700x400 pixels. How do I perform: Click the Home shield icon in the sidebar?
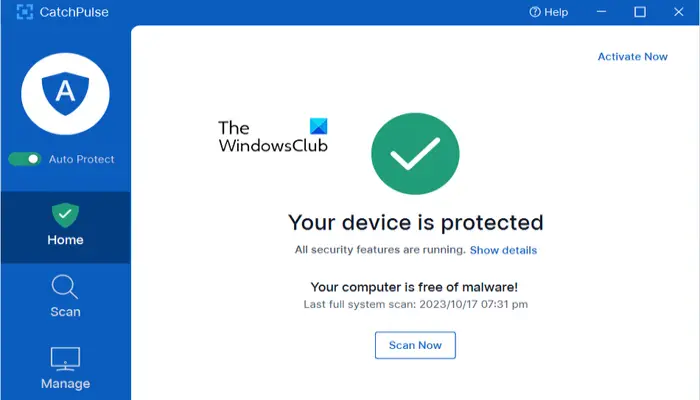(x=65, y=214)
